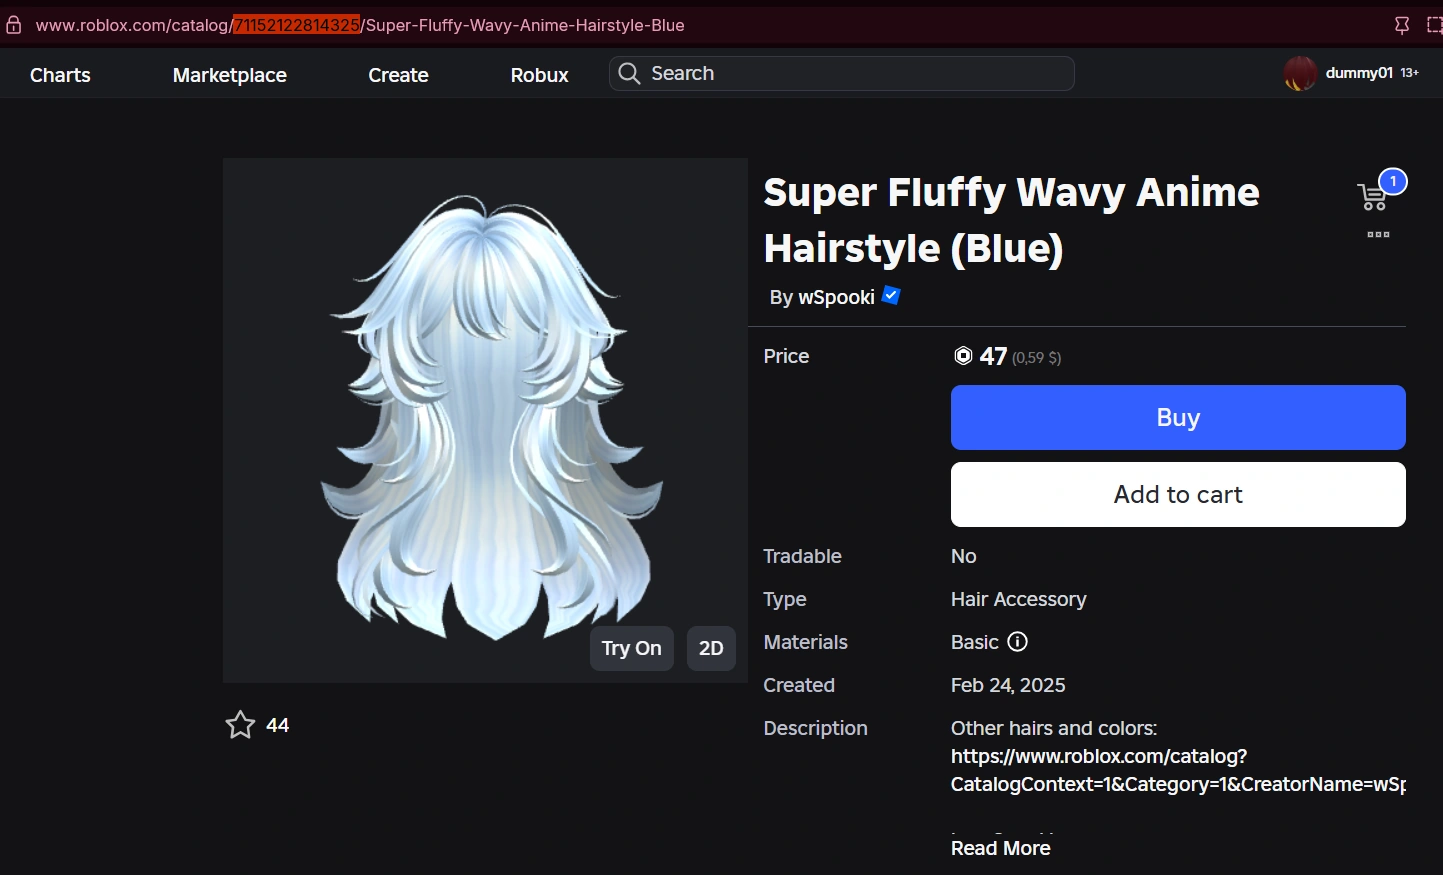Open the shopping cart
Viewport: 1443px width, 875px height.
point(1373,196)
